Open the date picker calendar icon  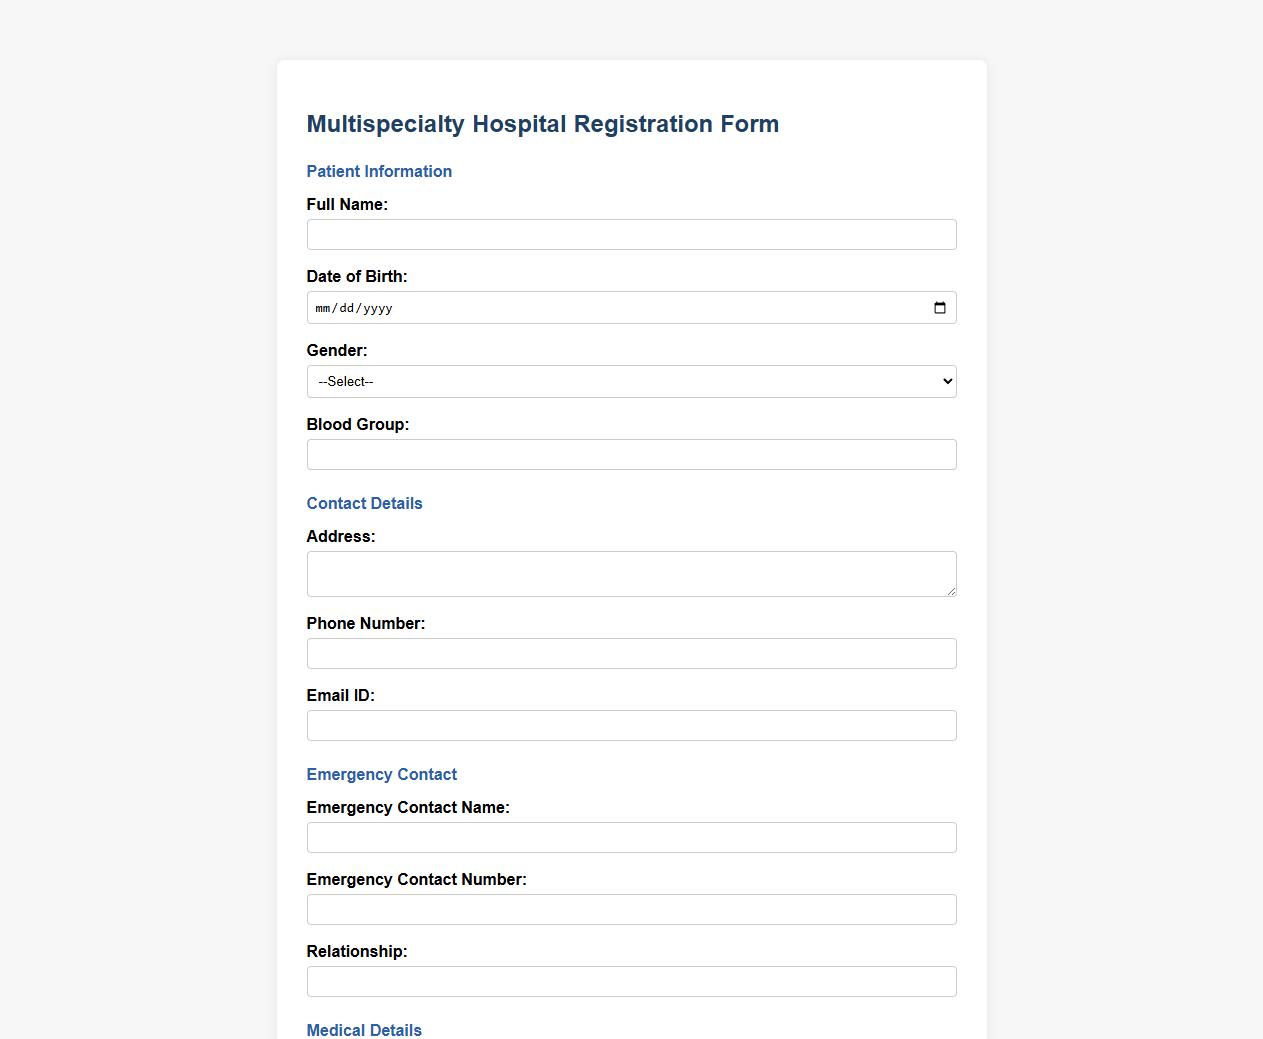(x=939, y=307)
